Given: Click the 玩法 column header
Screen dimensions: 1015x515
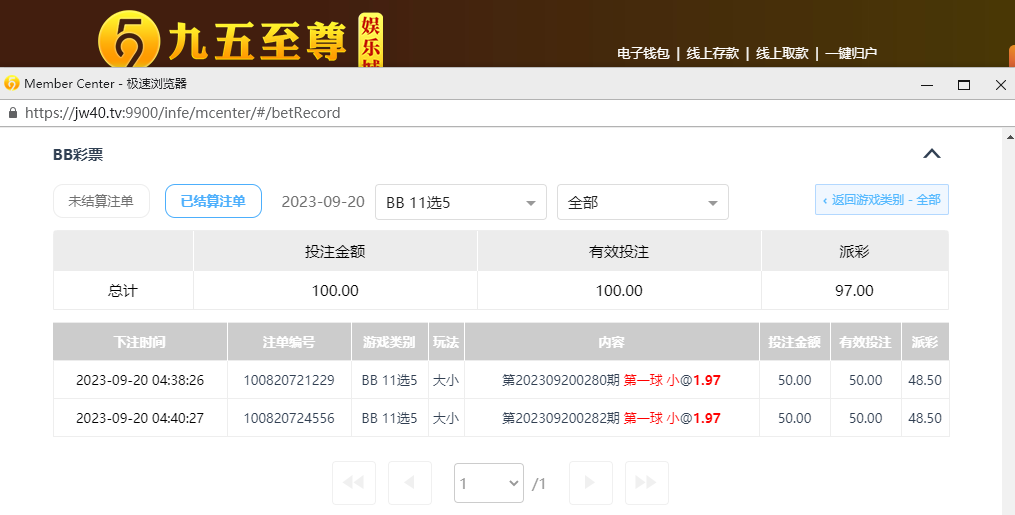Looking at the screenshot, I should tap(446, 342).
